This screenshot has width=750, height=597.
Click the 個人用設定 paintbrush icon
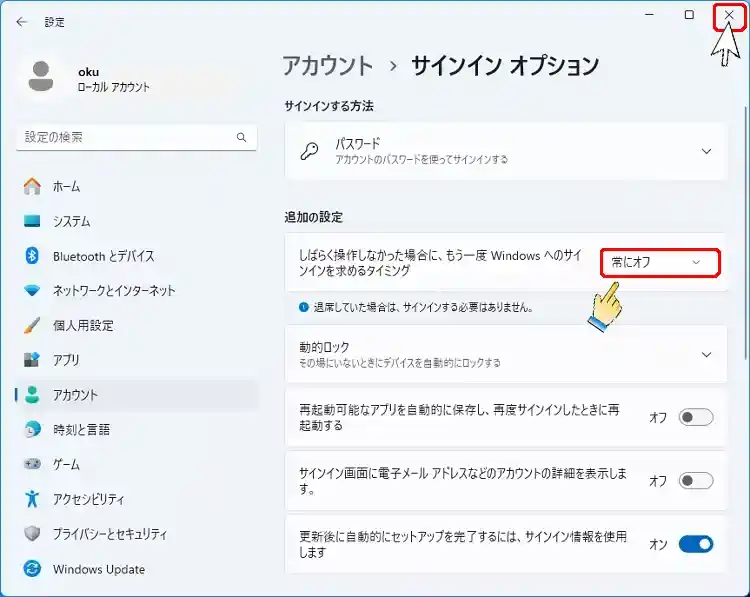(32, 325)
